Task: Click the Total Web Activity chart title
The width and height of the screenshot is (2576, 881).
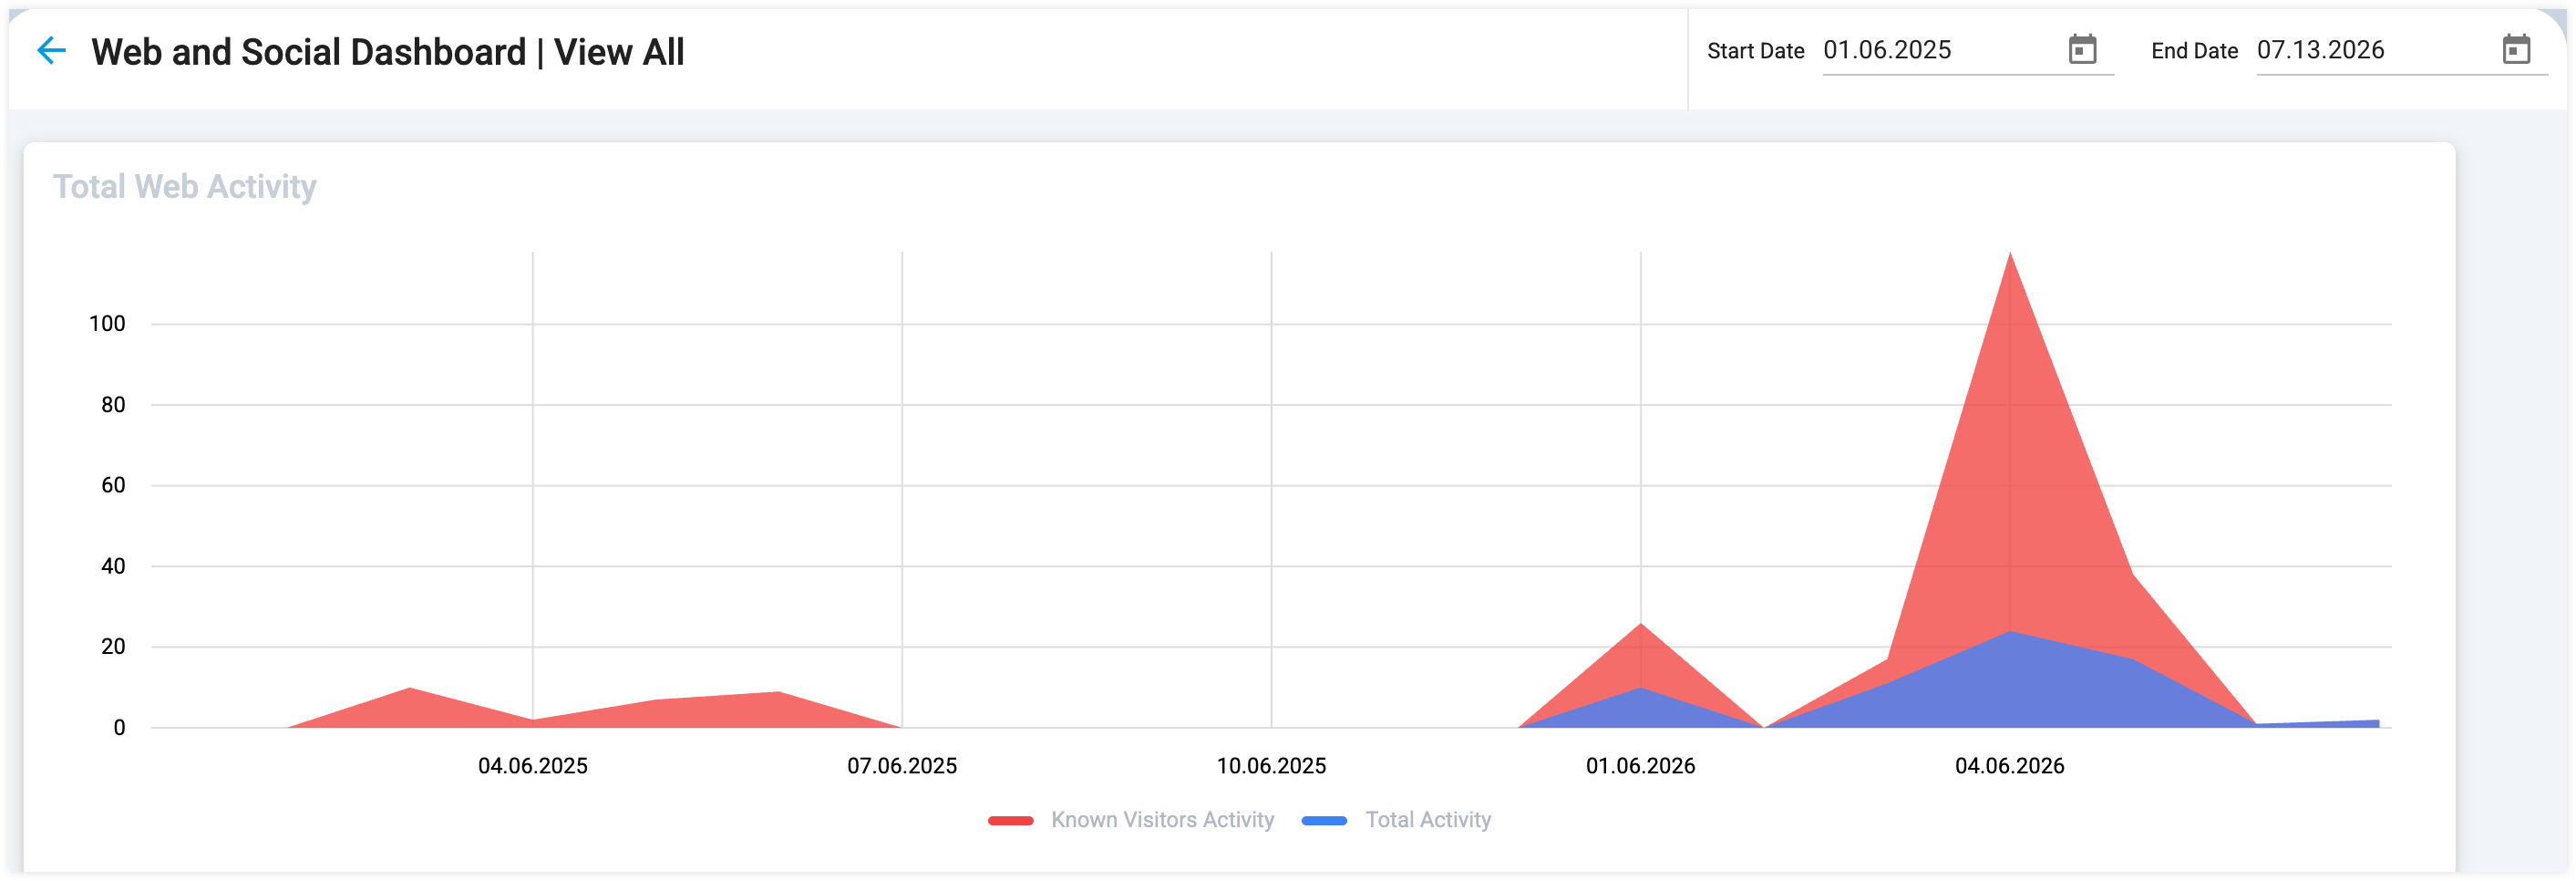Action: pos(185,187)
